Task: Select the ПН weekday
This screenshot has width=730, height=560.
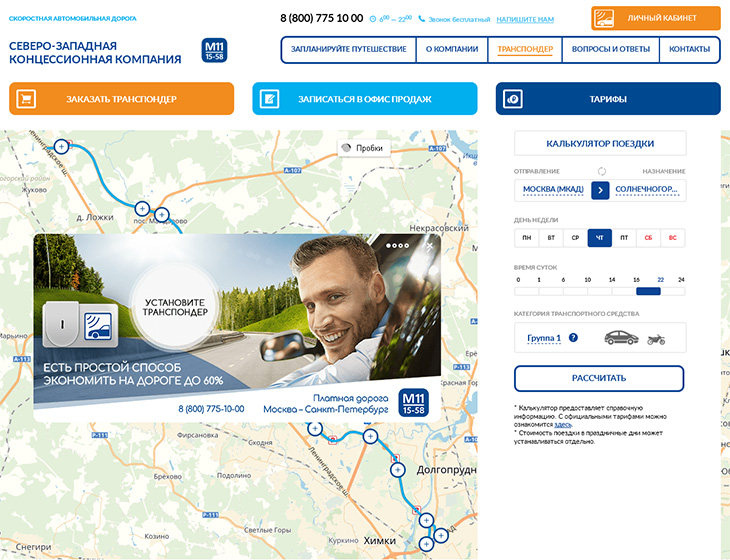Action: click(x=527, y=238)
